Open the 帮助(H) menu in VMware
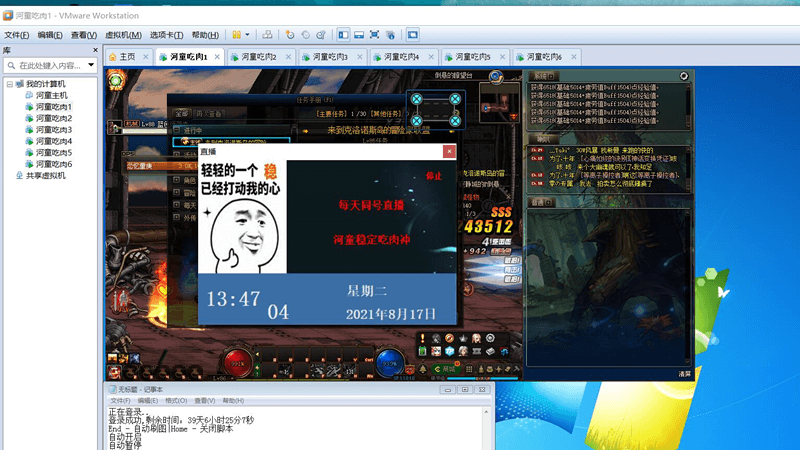This screenshot has height=450, width=800. tap(205, 35)
